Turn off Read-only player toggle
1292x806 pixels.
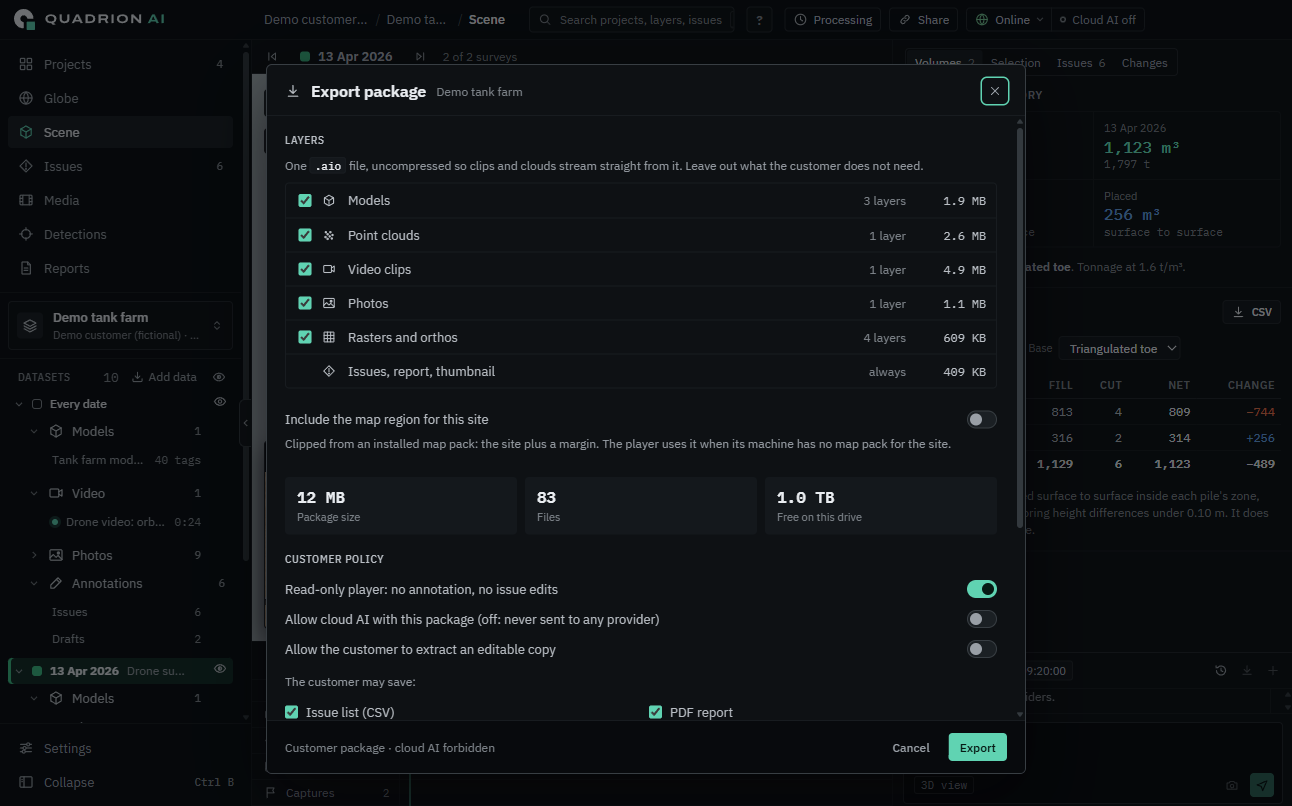coord(981,589)
